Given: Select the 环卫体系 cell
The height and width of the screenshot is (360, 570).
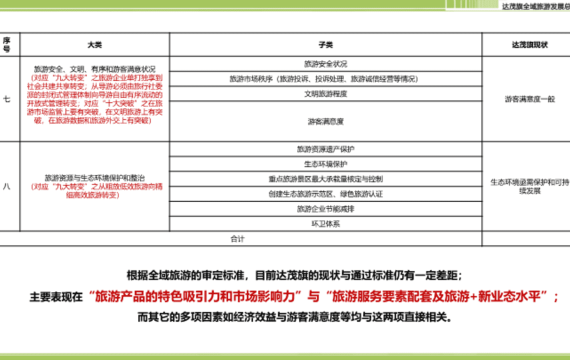Looking at the screenshot, I should (326, 224).
